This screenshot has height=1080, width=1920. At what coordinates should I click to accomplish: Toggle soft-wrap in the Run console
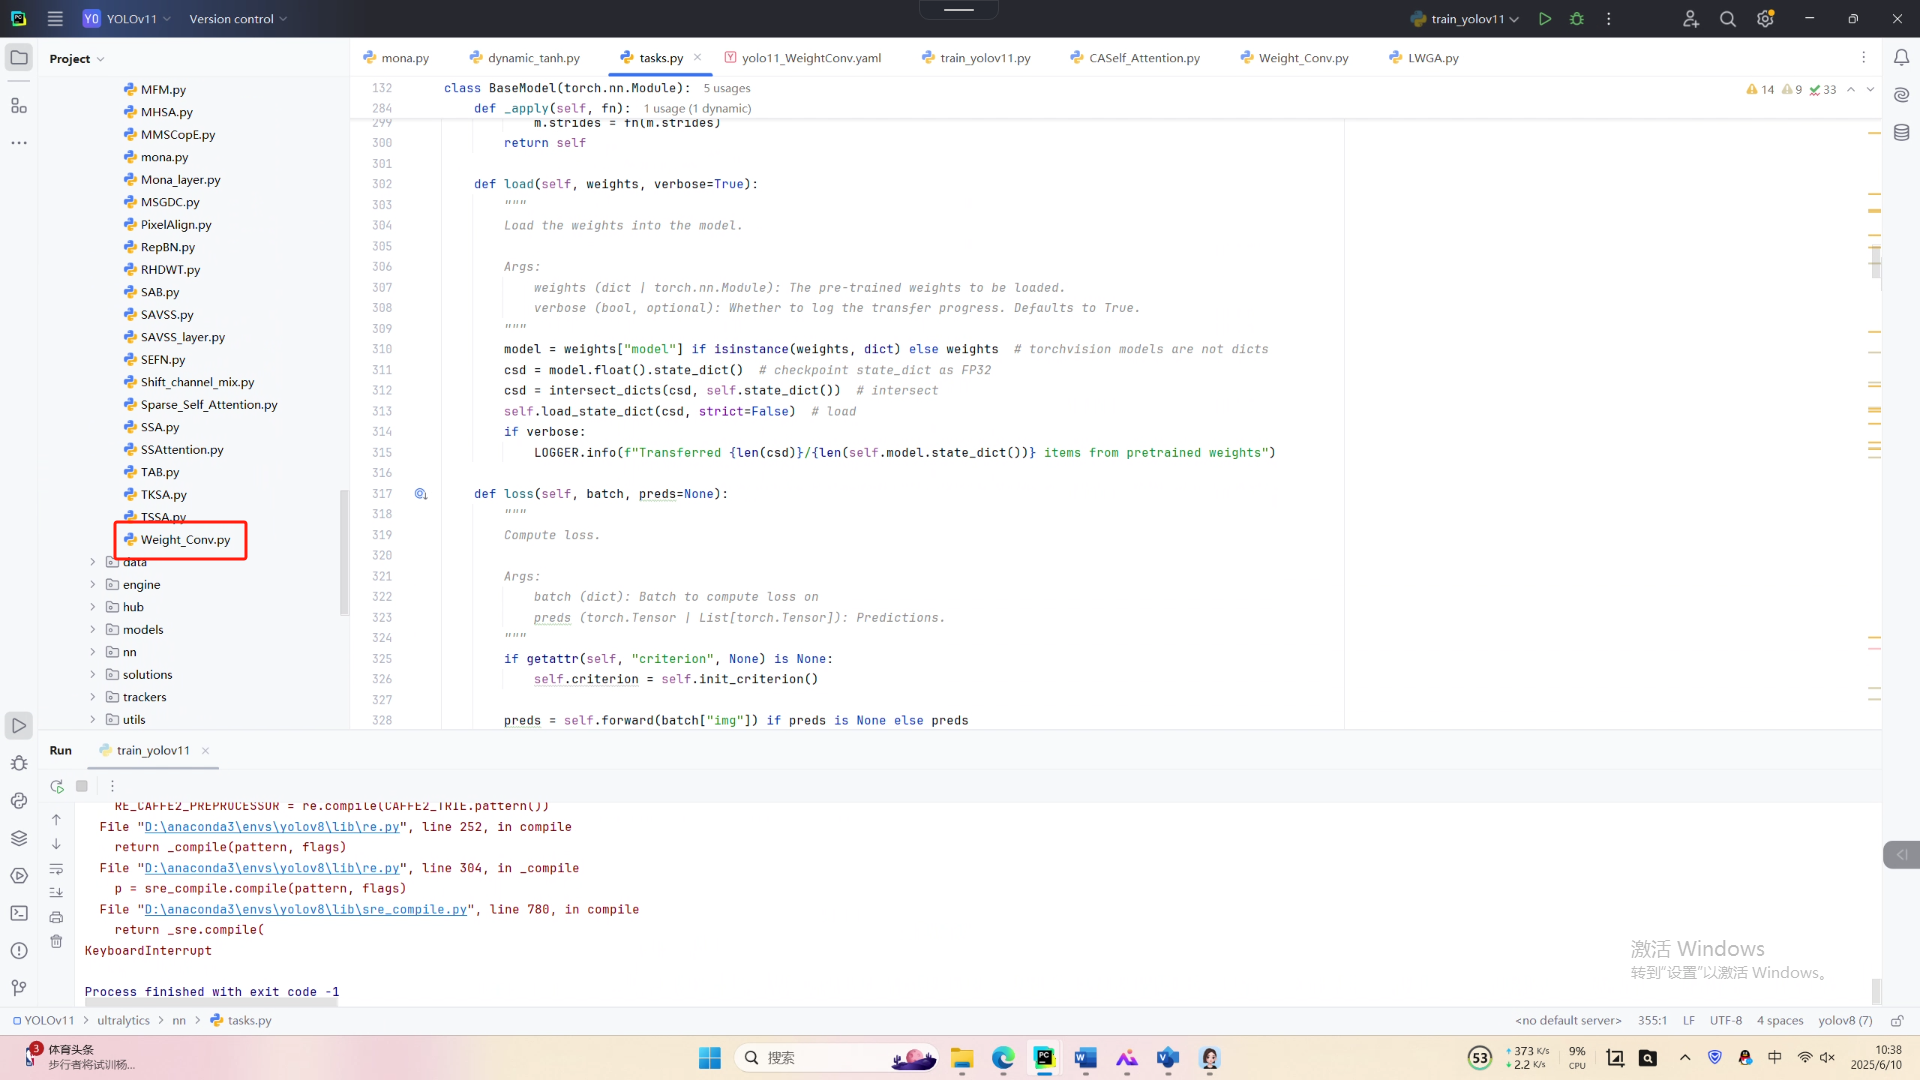click(56, 868)
